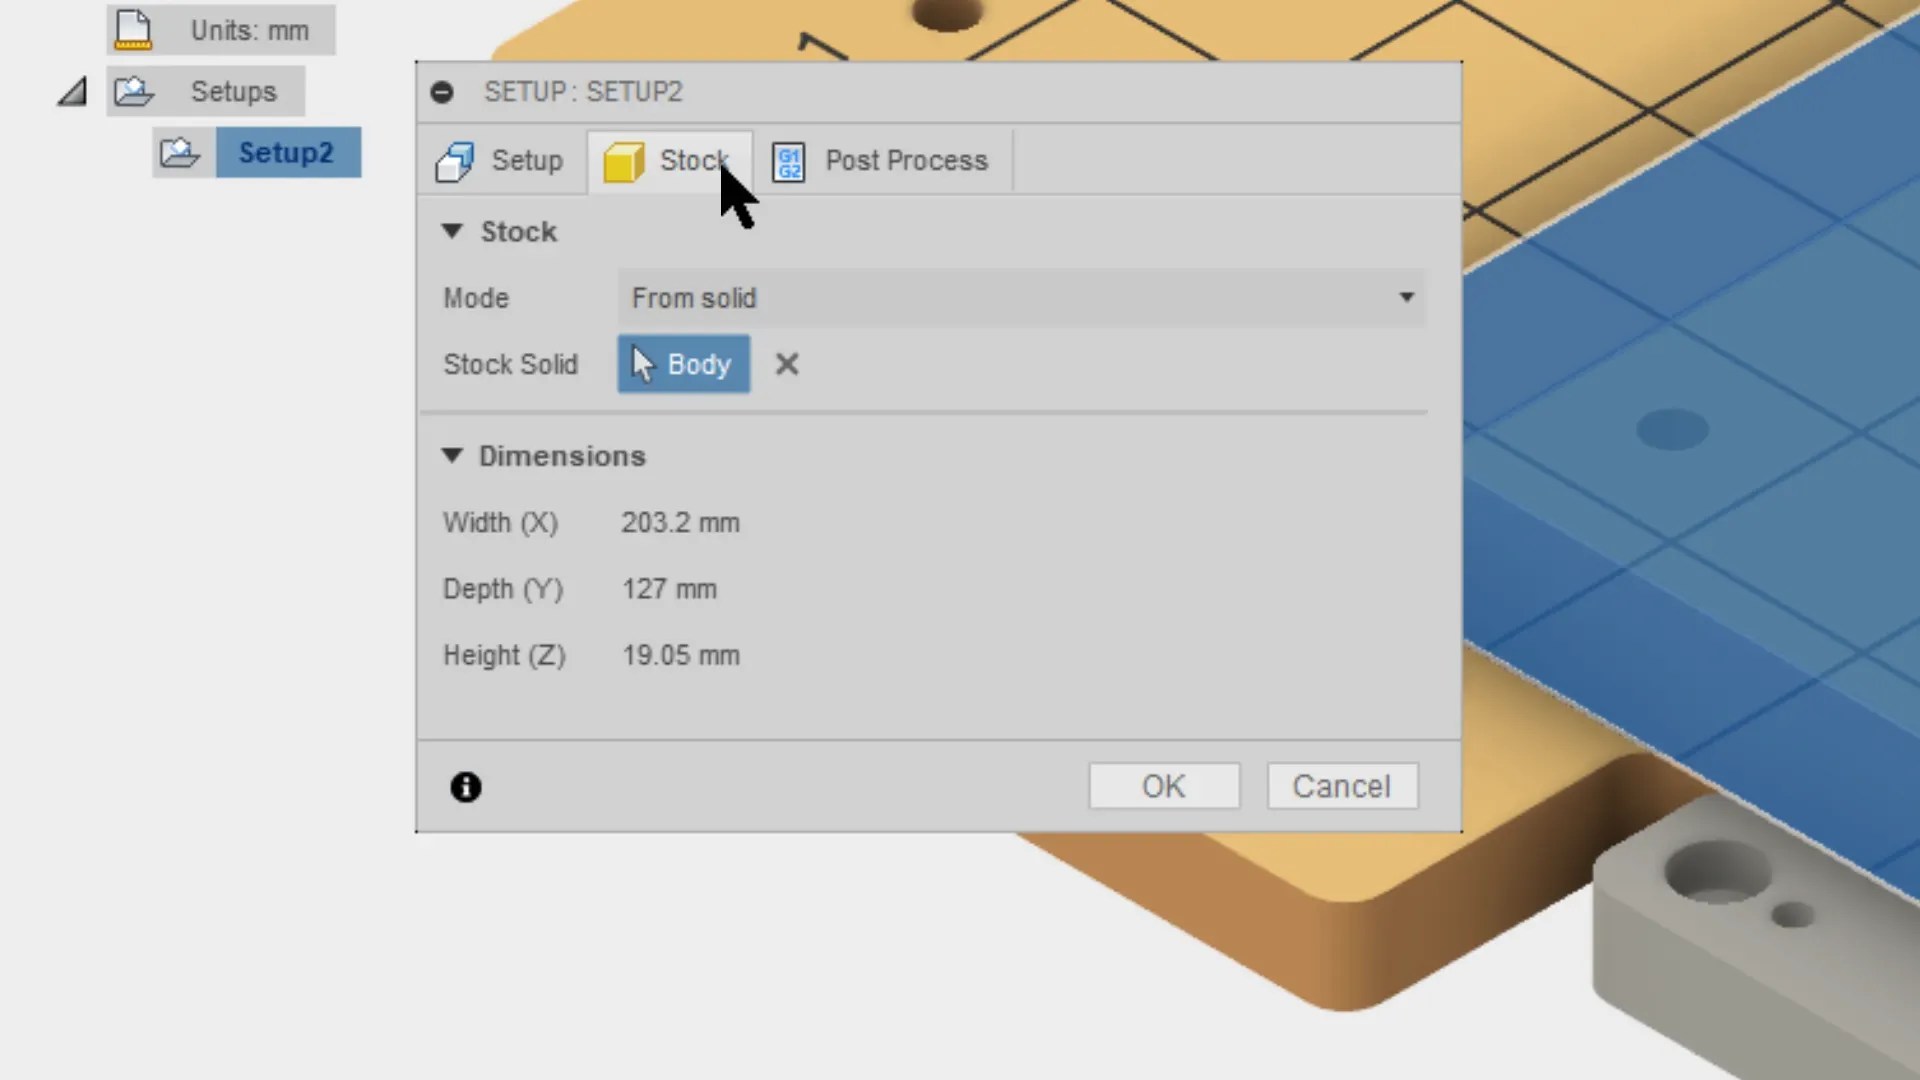Viewport: 1920px width, 1080px height.
Task: Select Setup2 in the browser tree
Action: coord(286,152)
